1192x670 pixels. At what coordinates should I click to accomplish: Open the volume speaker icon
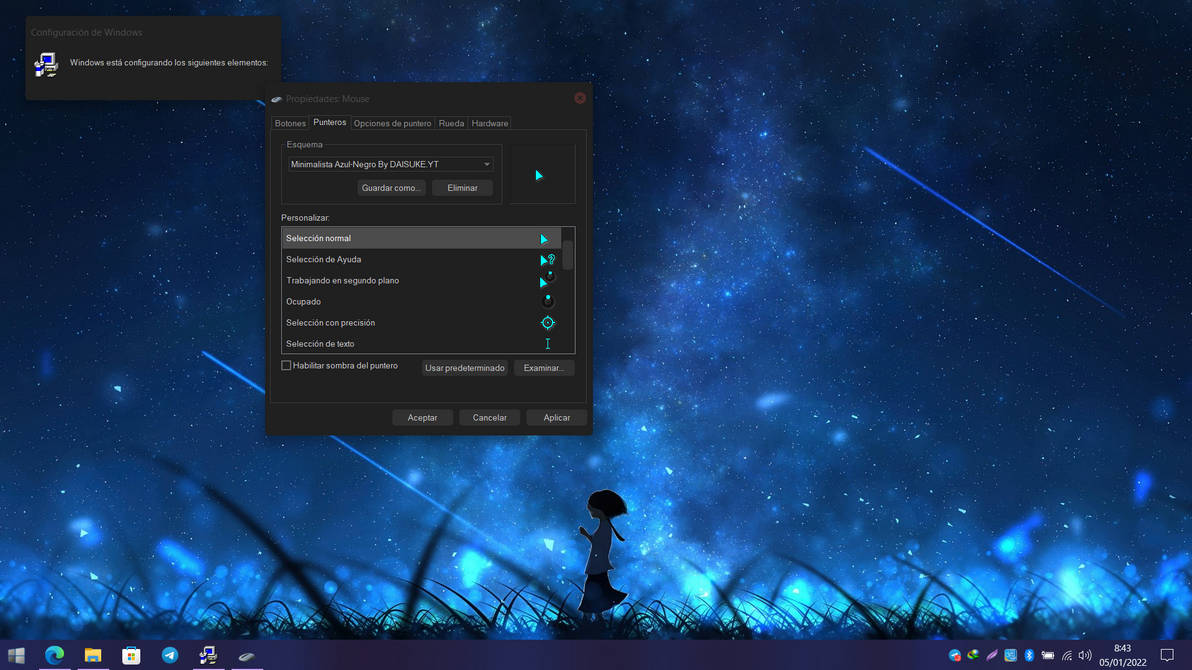point(1085,655)
